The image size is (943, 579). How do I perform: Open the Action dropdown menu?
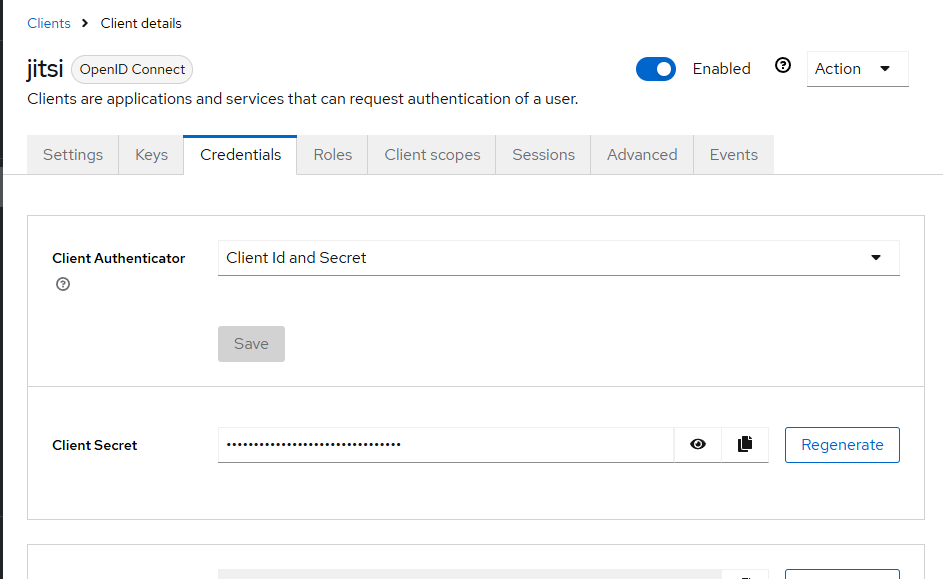857,69
